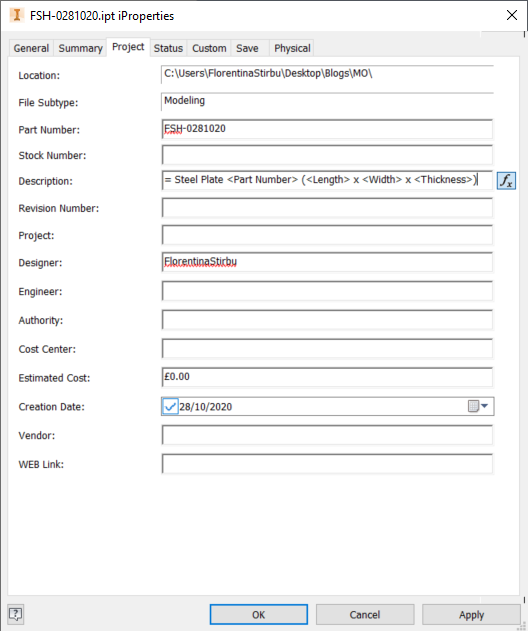This screenshot has width=528, height=631.
Task: Focus the Cost Center field
Action: (327, 348)
